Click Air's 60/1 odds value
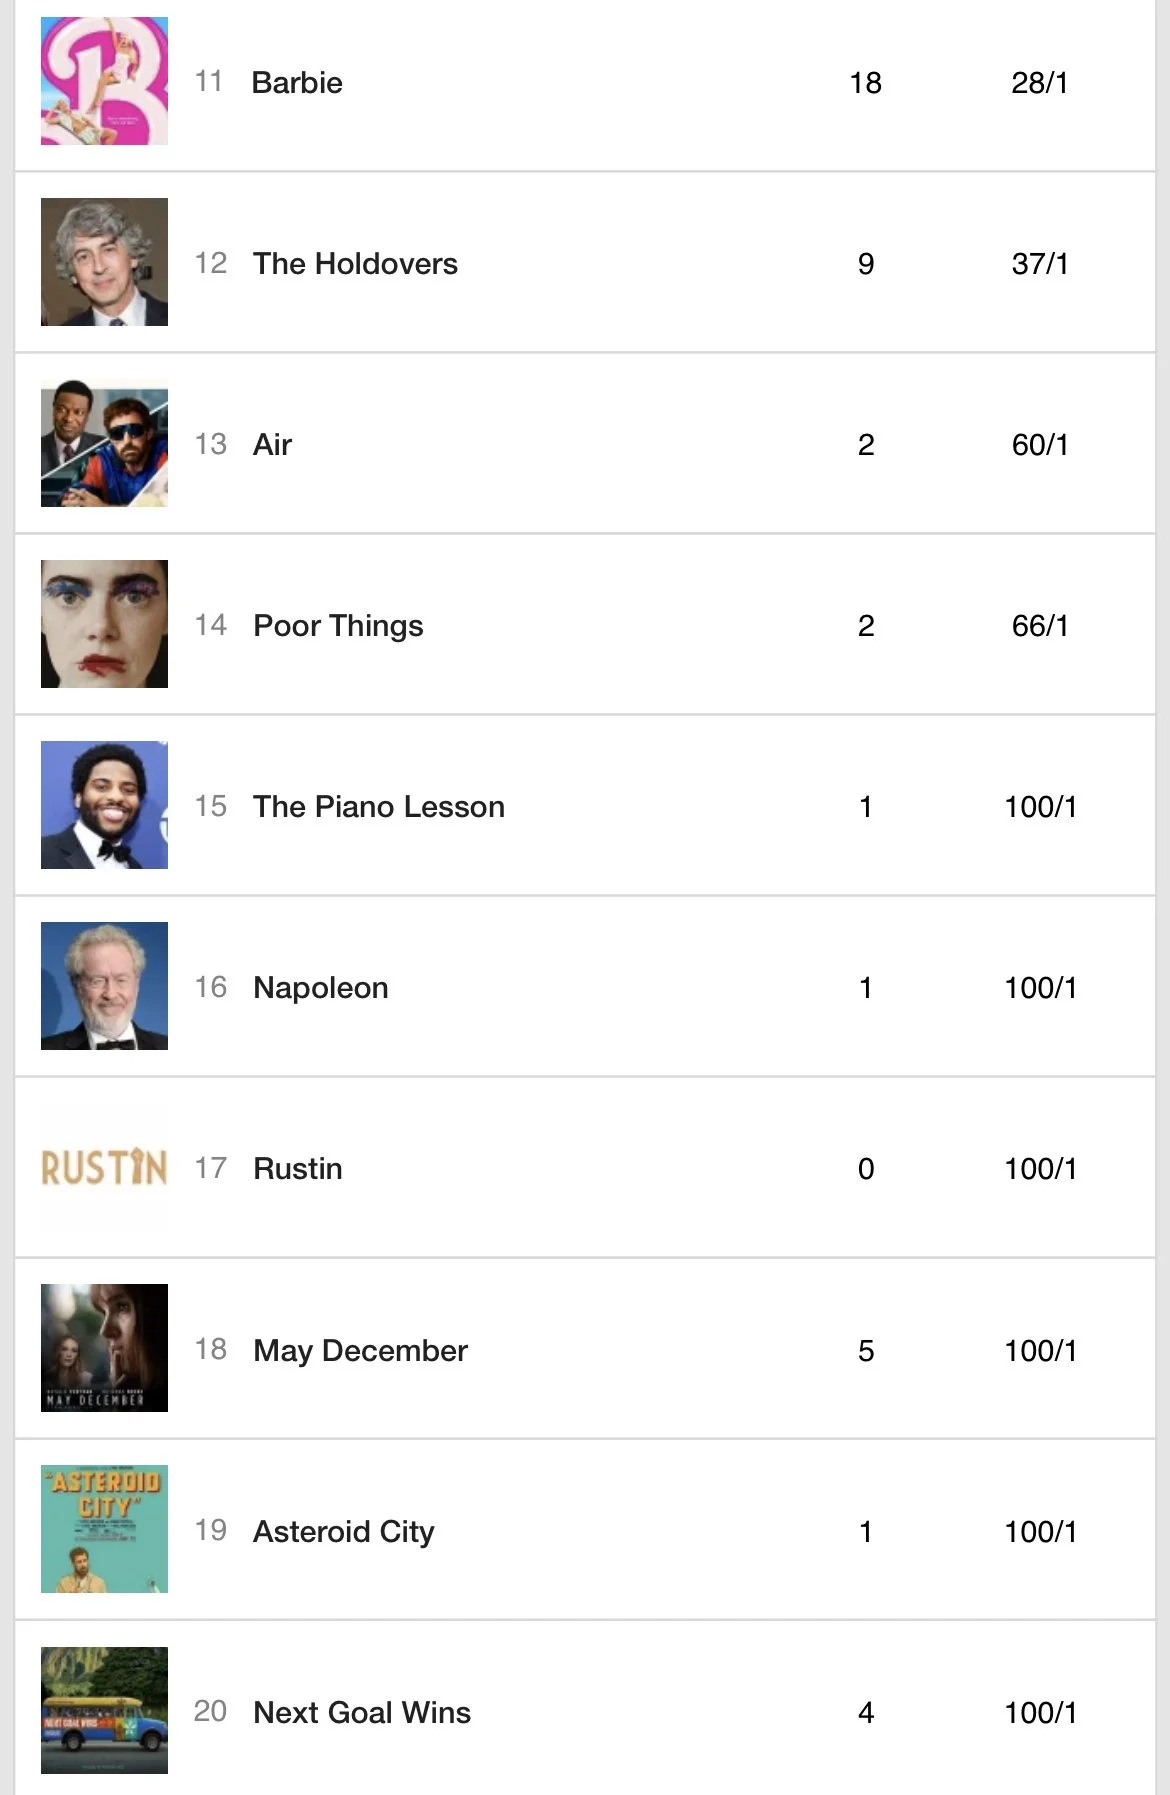This screenshot has width=1170, height=1795. pyautogui.click(x=1039, y=444)
